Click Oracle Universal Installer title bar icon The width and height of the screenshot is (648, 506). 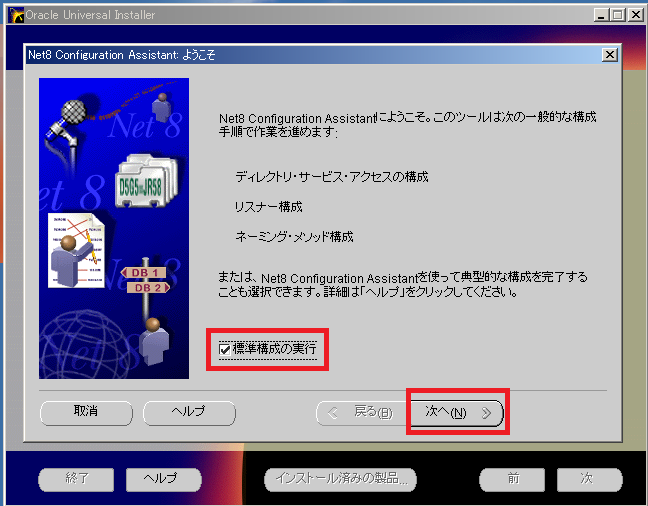[x=17, y=15]
